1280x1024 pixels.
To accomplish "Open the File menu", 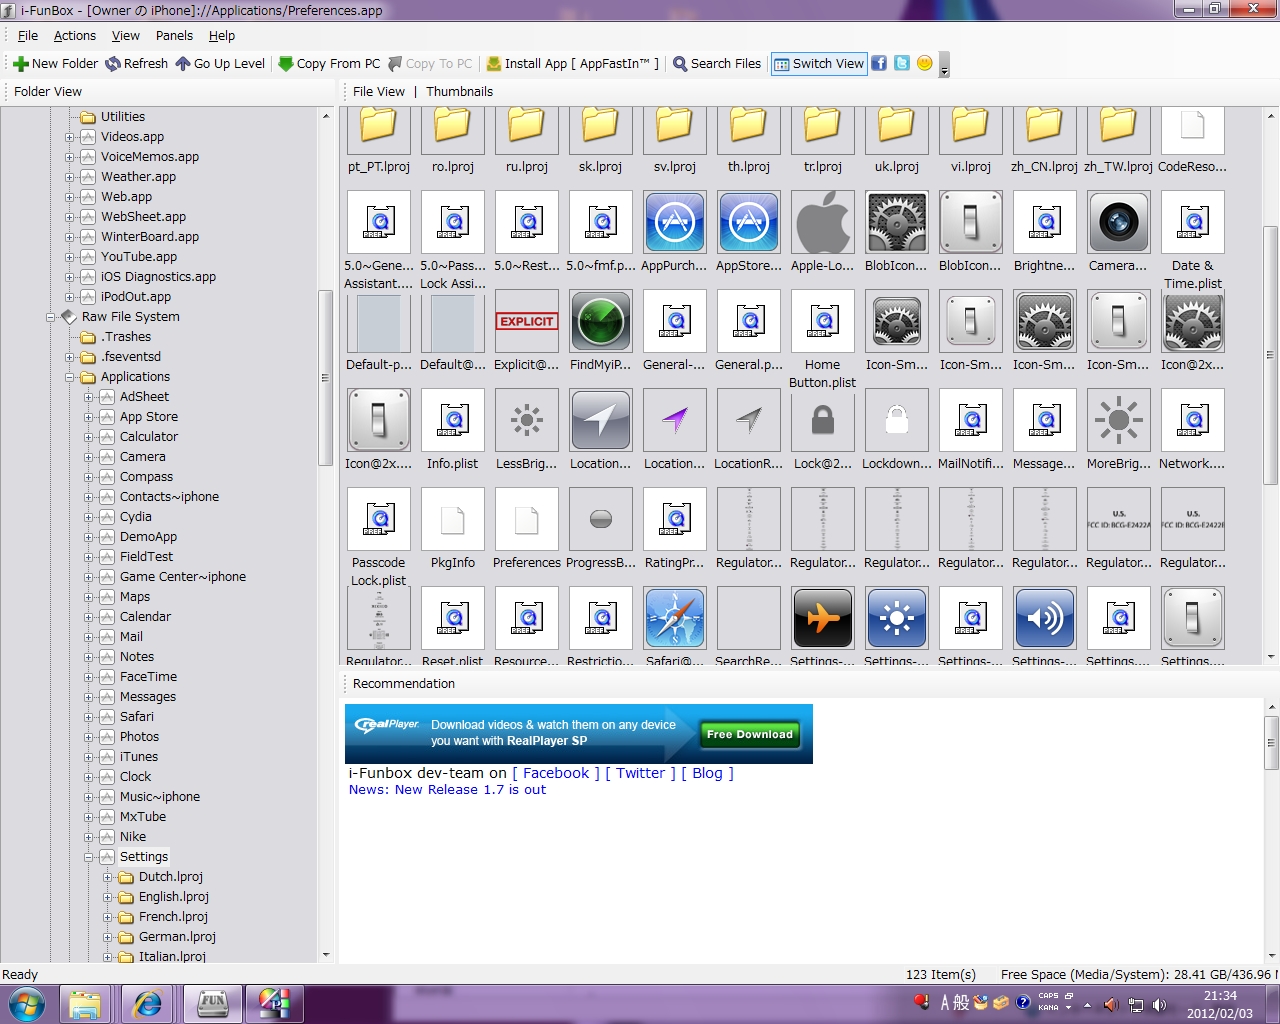I will [28, 35].
